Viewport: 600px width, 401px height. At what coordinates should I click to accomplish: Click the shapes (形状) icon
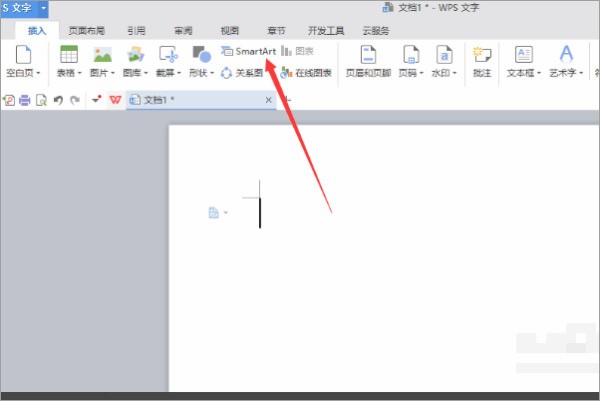tap(201, 55)
